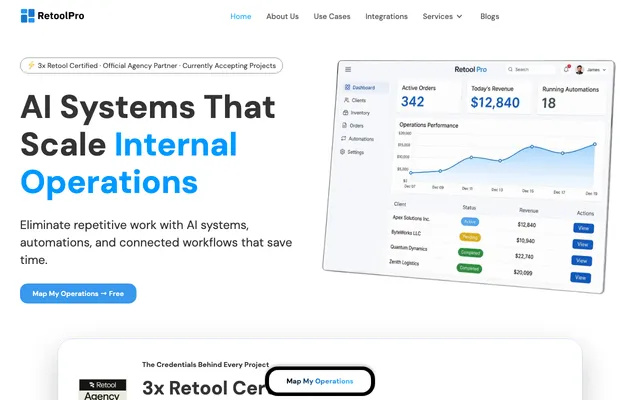Click the Zenith Logistics client name
This screenshot has width=640, height=400.
(x=404, y=262)
